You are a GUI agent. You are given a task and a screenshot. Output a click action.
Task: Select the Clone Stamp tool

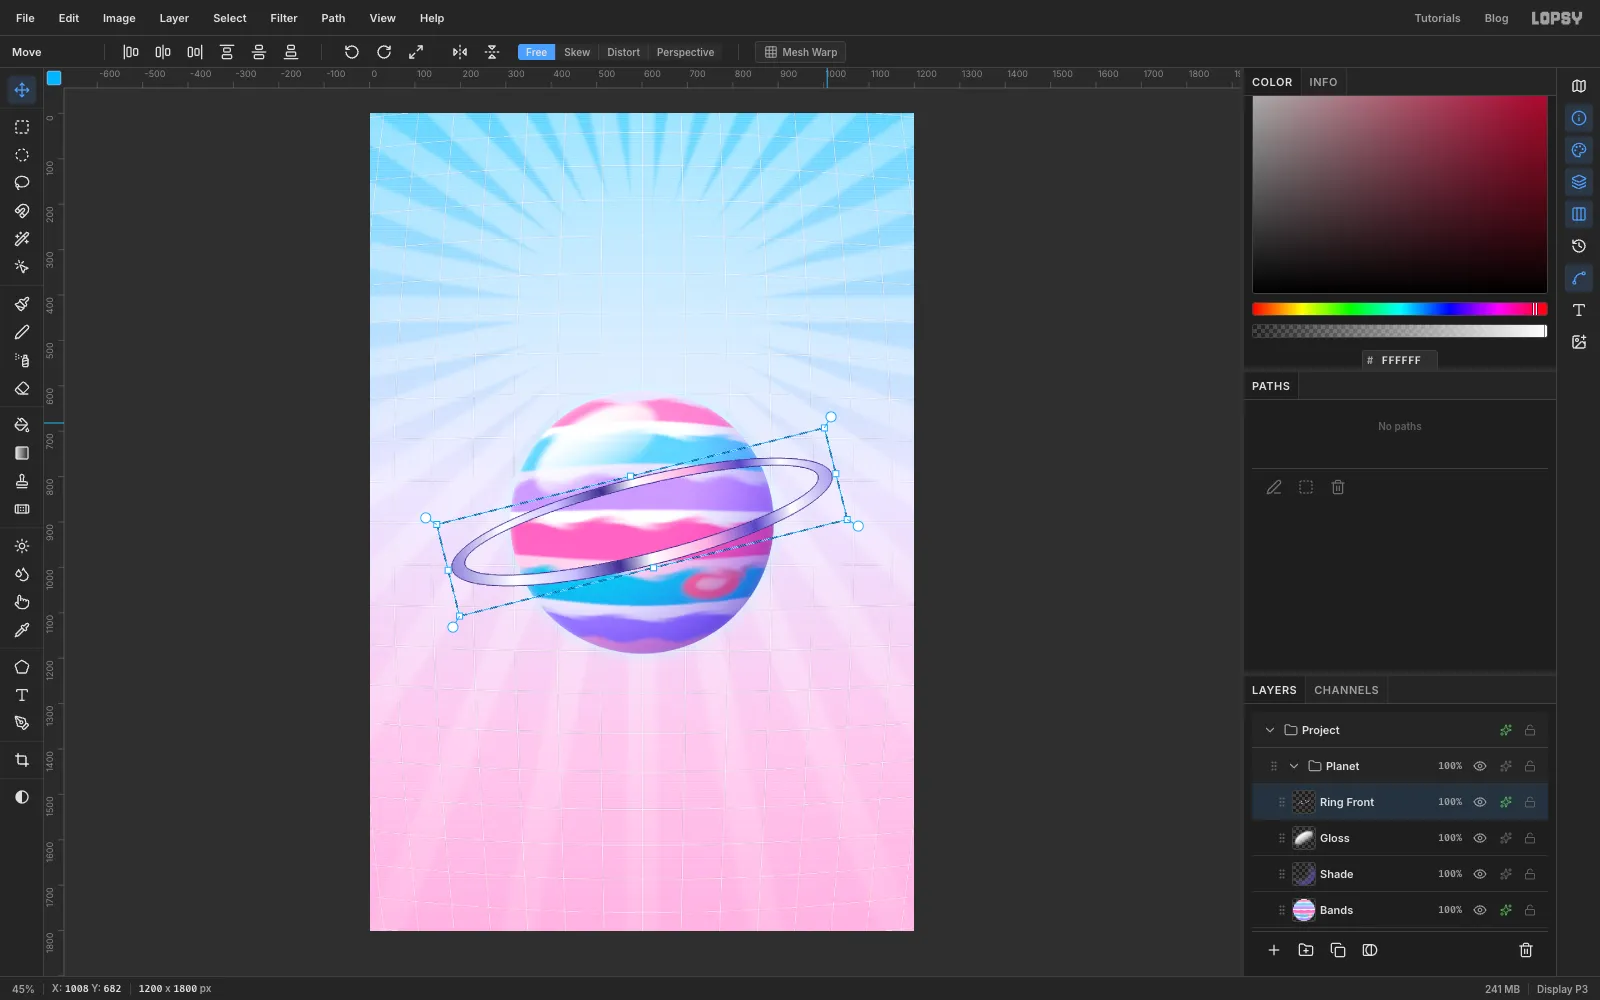(22, 481)
